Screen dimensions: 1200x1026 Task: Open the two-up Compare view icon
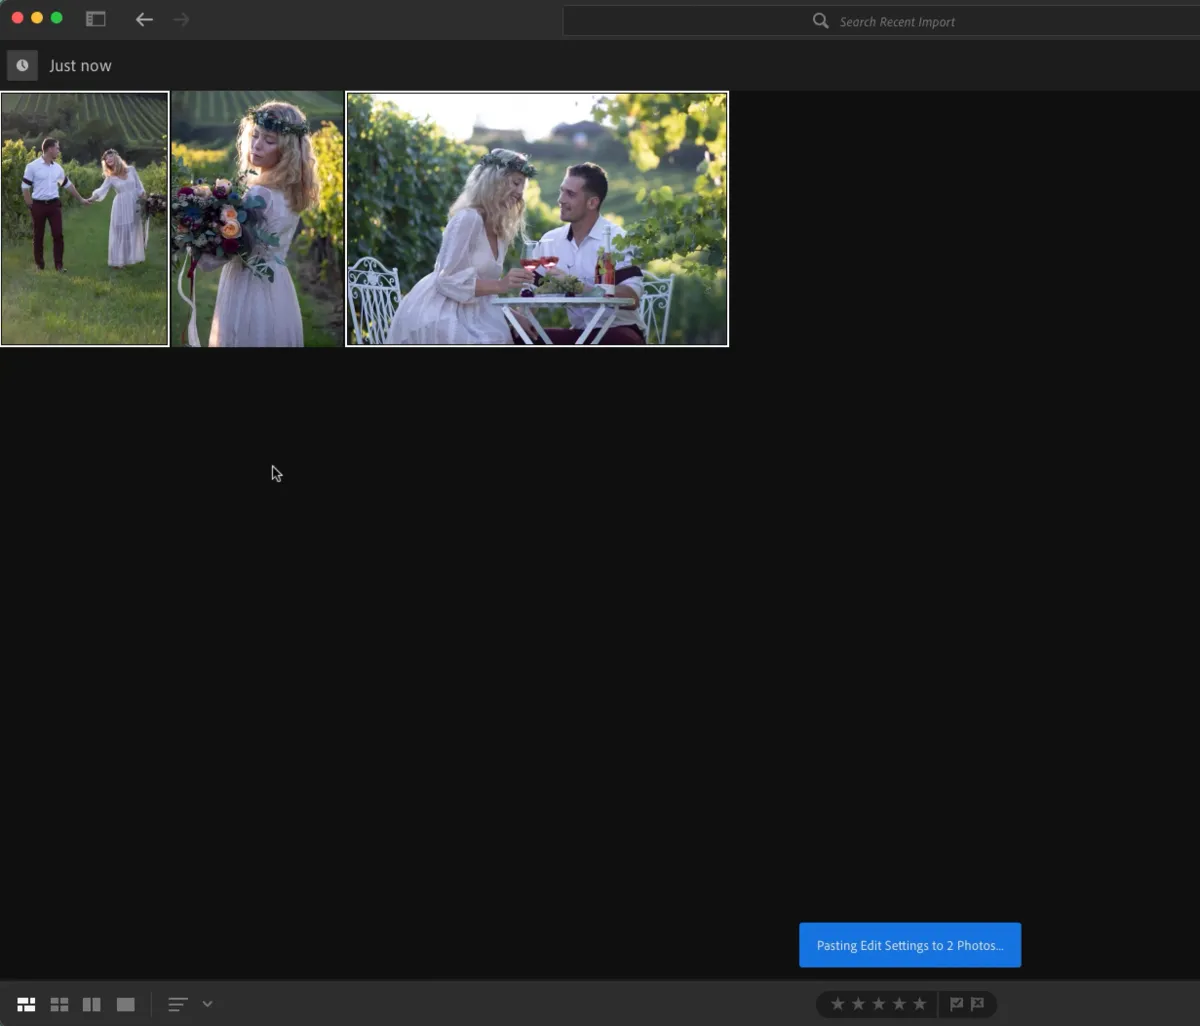91,1004
